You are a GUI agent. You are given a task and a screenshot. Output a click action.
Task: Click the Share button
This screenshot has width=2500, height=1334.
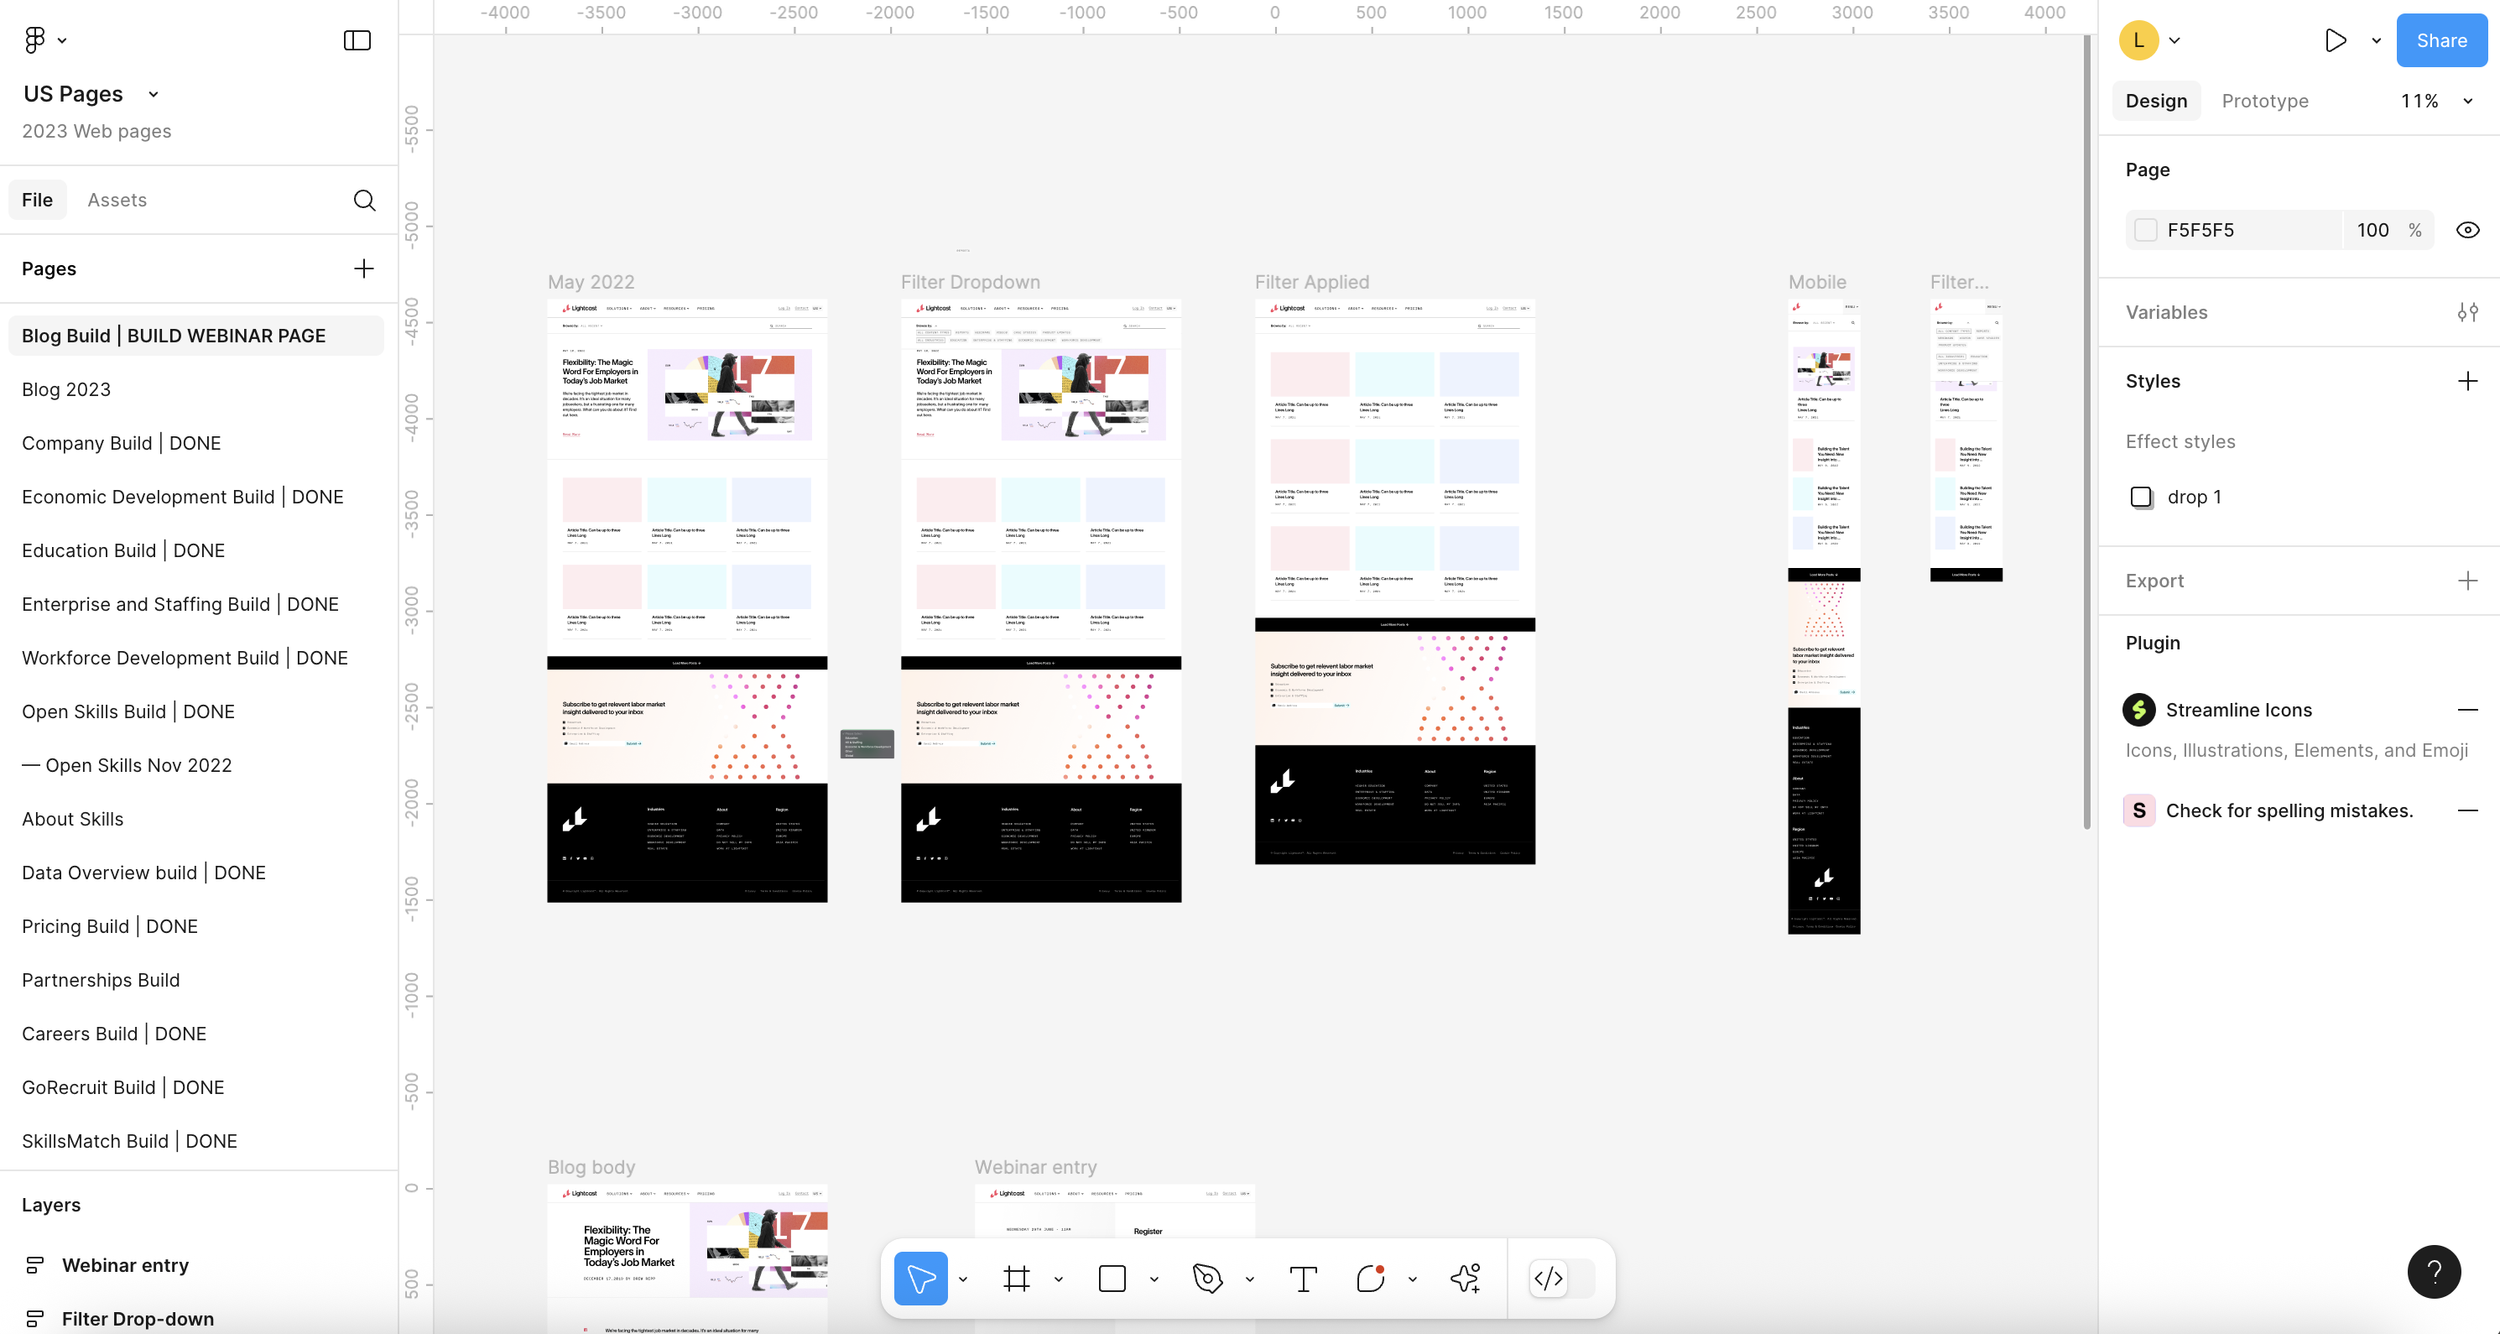coord(2441,40)
